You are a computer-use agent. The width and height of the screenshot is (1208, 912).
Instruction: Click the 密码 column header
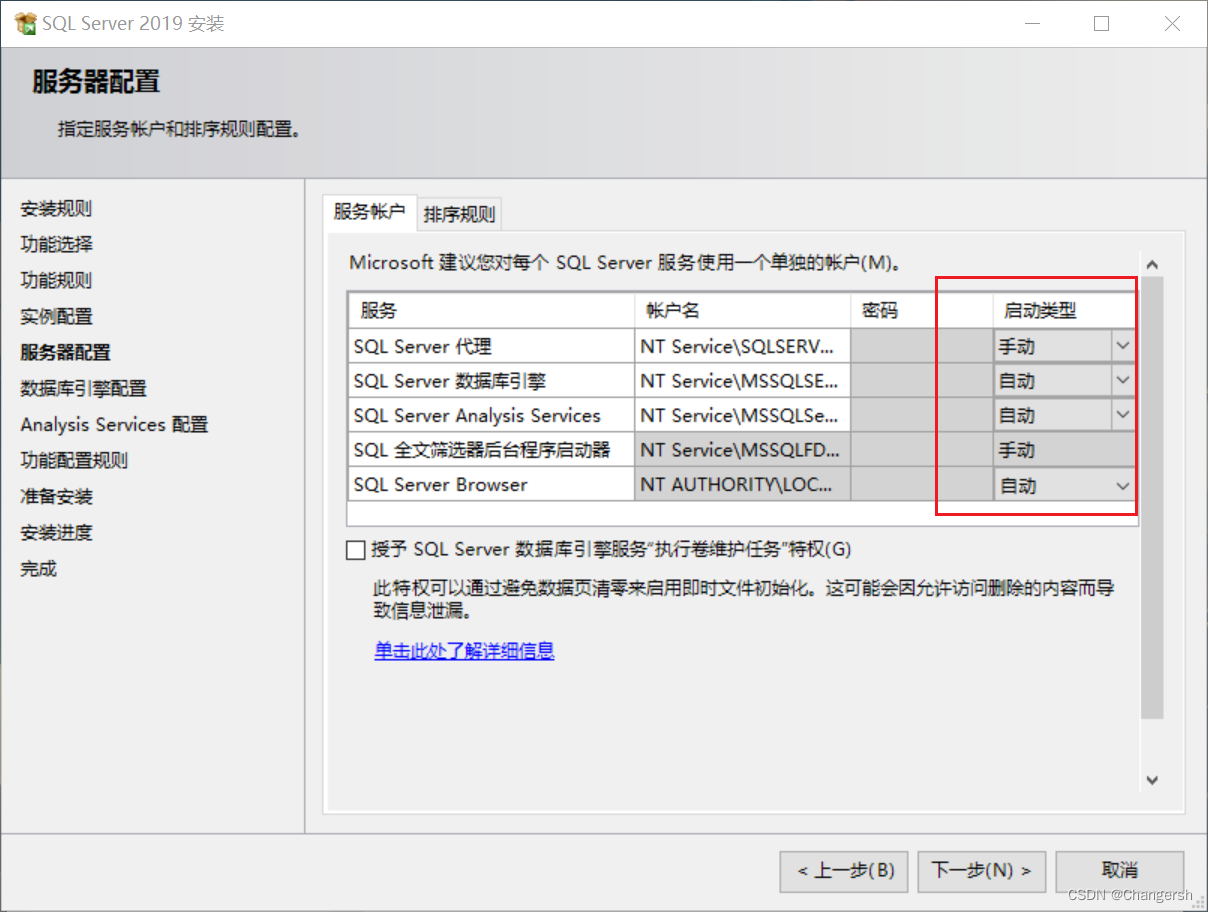point(921,311)
